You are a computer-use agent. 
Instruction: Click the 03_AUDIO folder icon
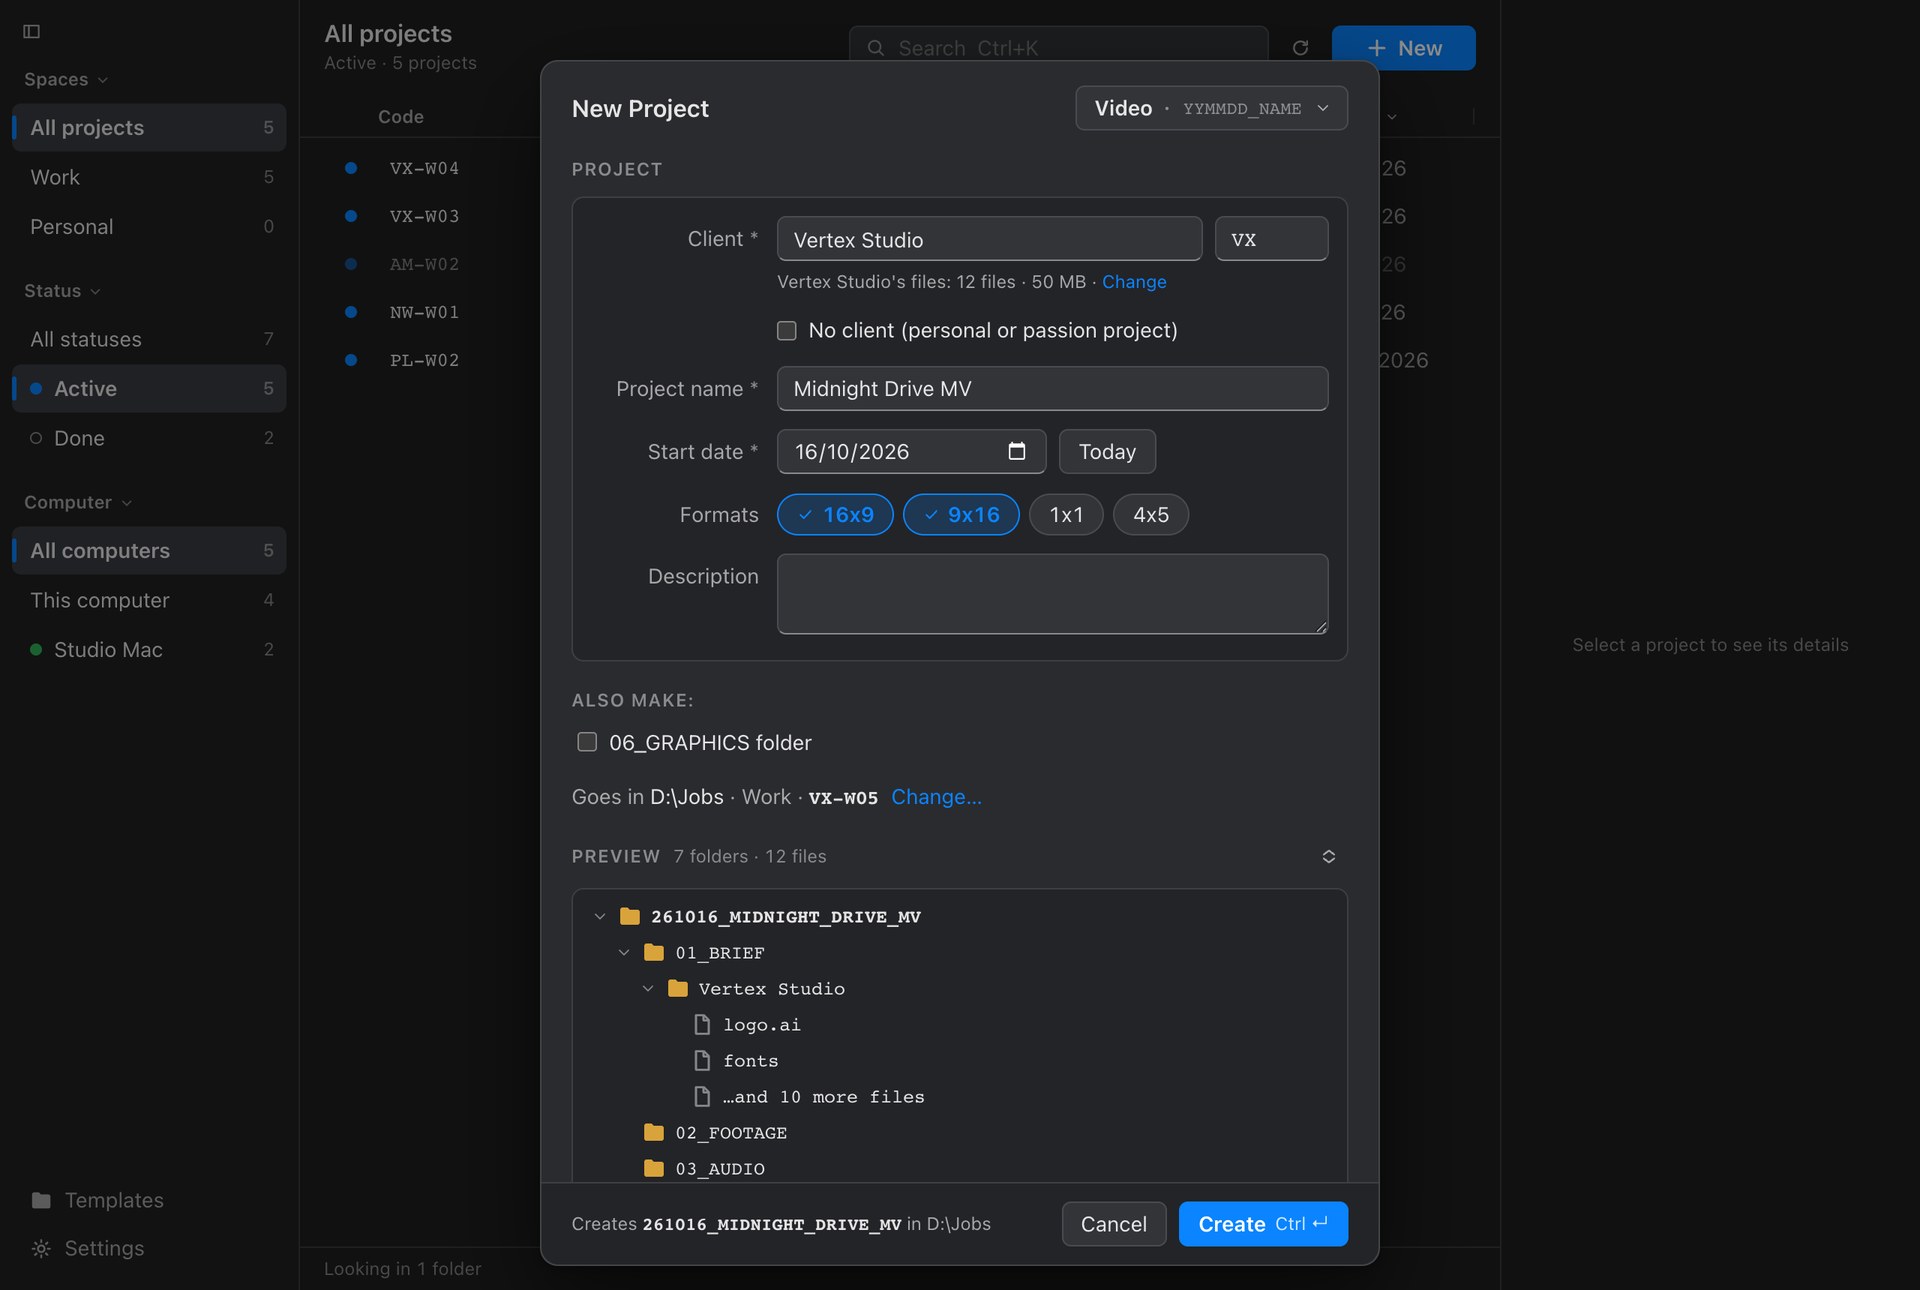[x=654, y=1168]
